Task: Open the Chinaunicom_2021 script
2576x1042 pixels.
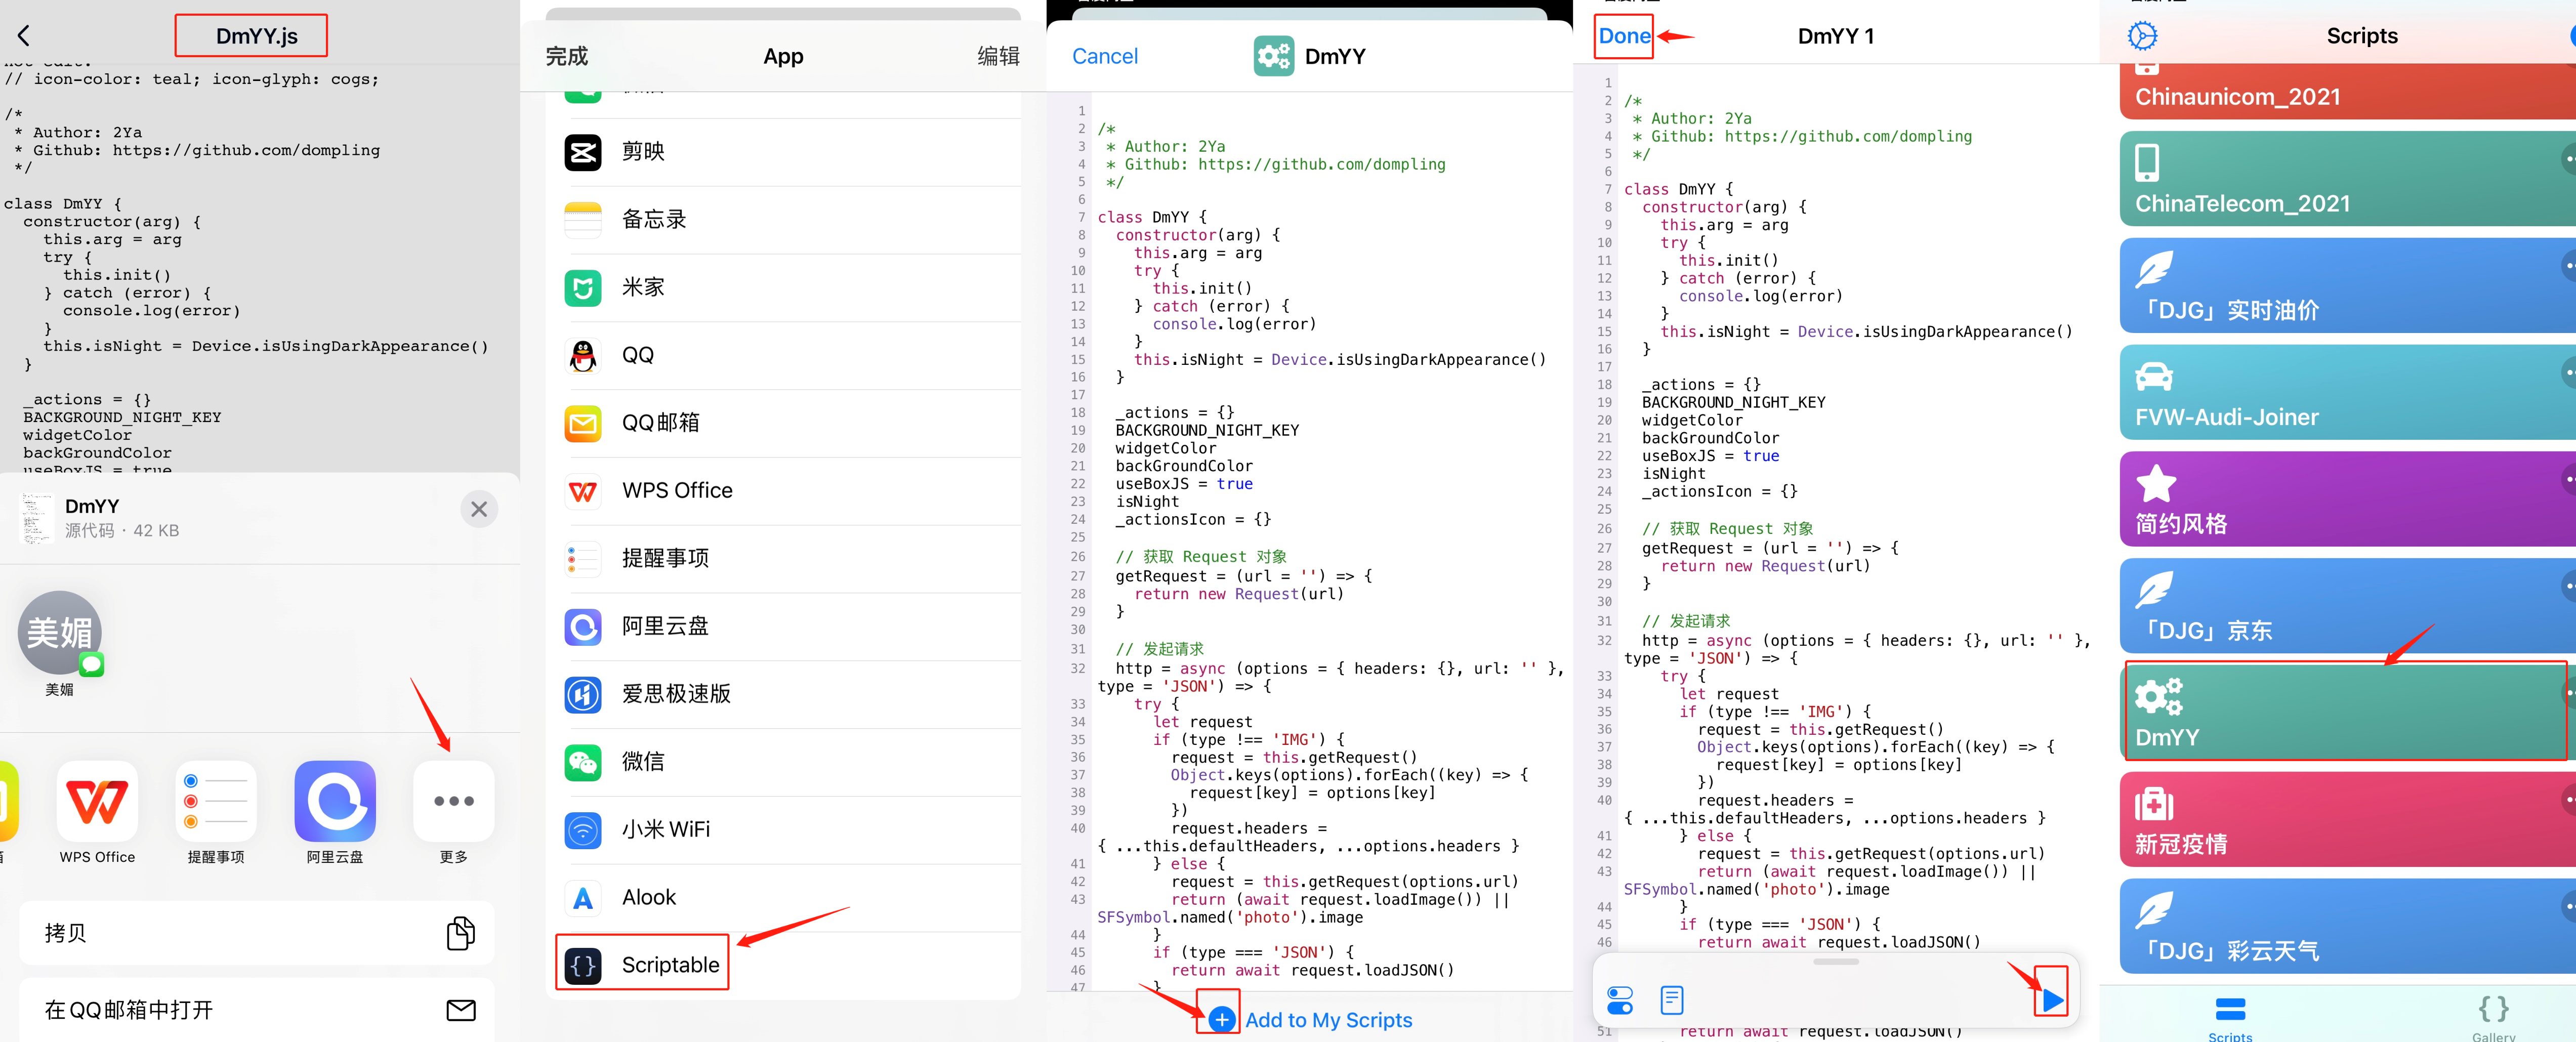Action: tap(2347, 91)
